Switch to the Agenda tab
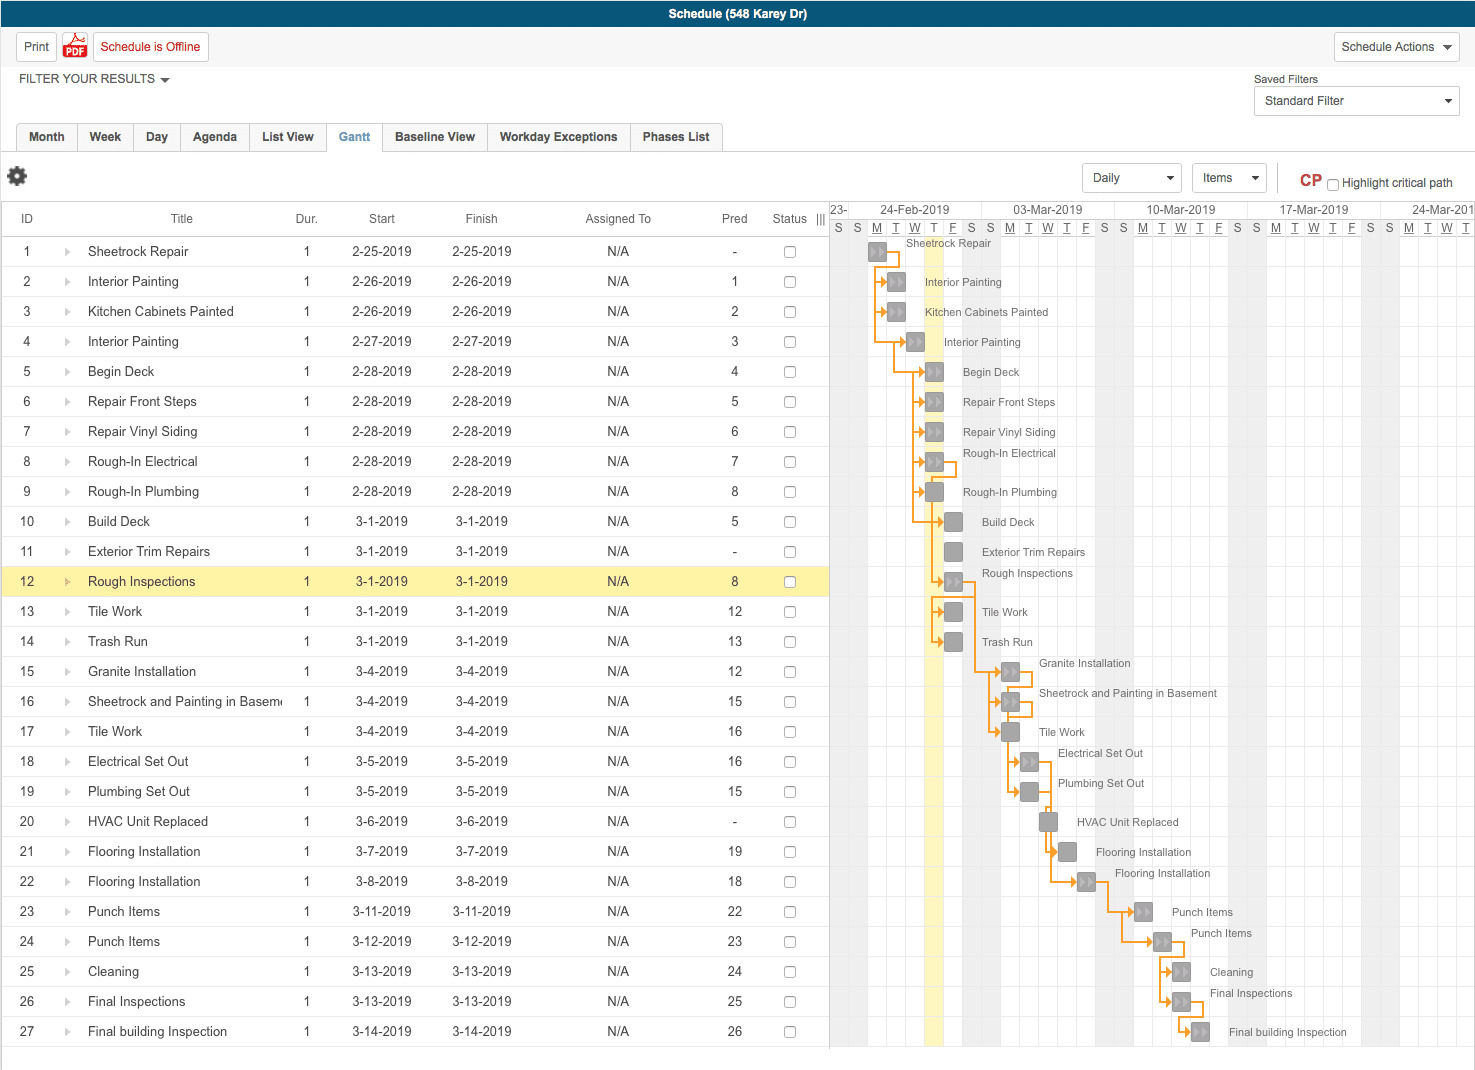This screenshot has height=1070, width=1475. click(x=215, y=137)
